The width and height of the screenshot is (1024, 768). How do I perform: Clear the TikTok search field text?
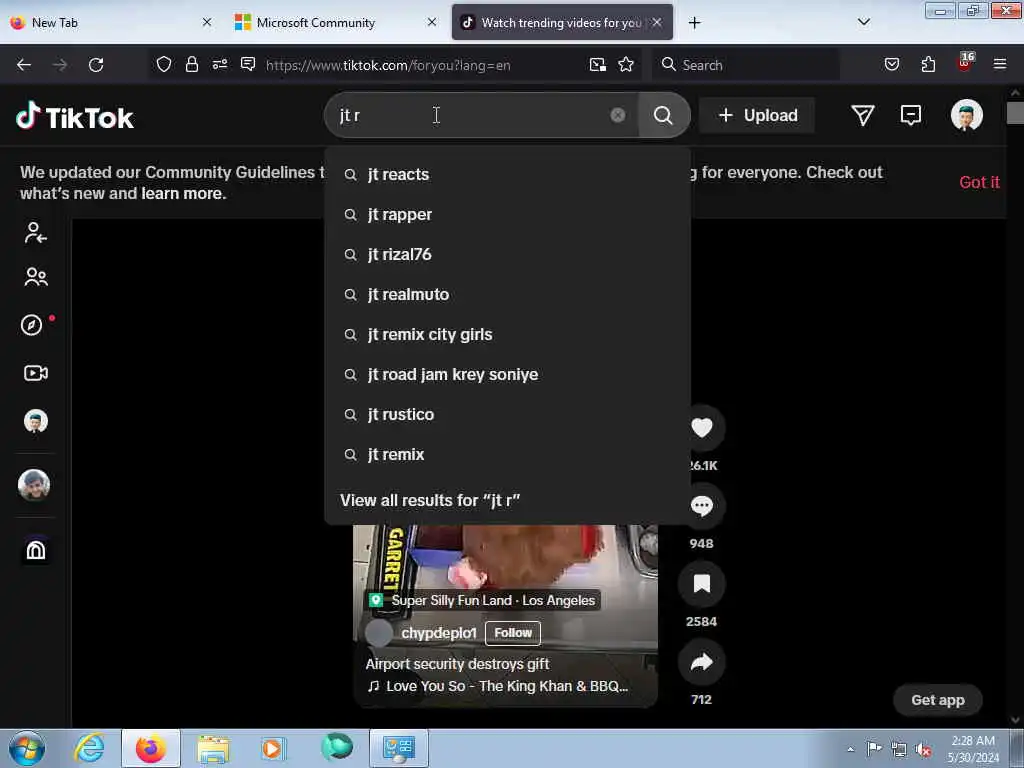pyautogui.click(x=617, y=116)
